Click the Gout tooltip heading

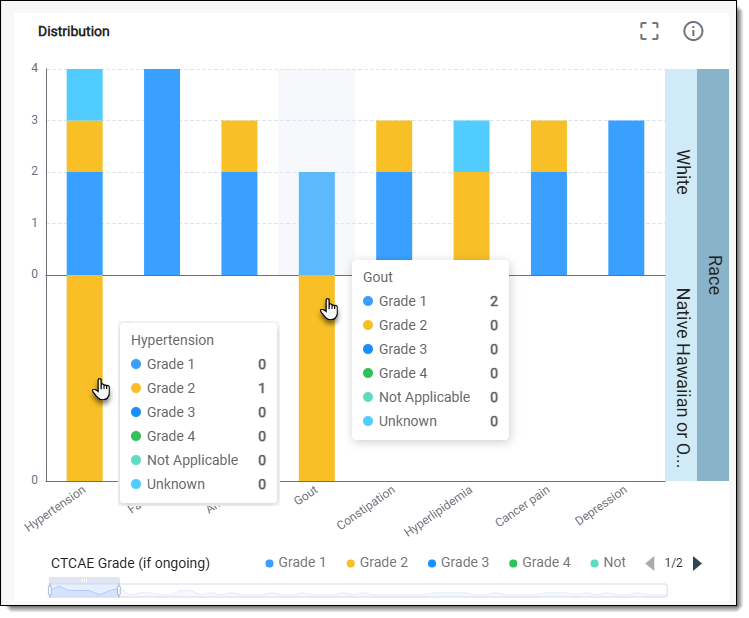(378, 277)
